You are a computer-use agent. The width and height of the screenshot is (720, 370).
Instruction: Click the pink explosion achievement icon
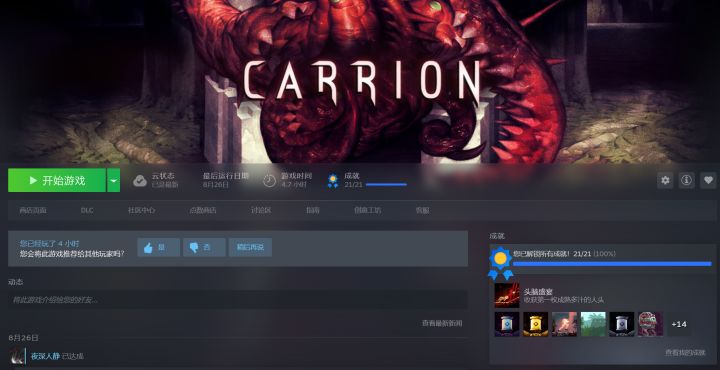564,324
